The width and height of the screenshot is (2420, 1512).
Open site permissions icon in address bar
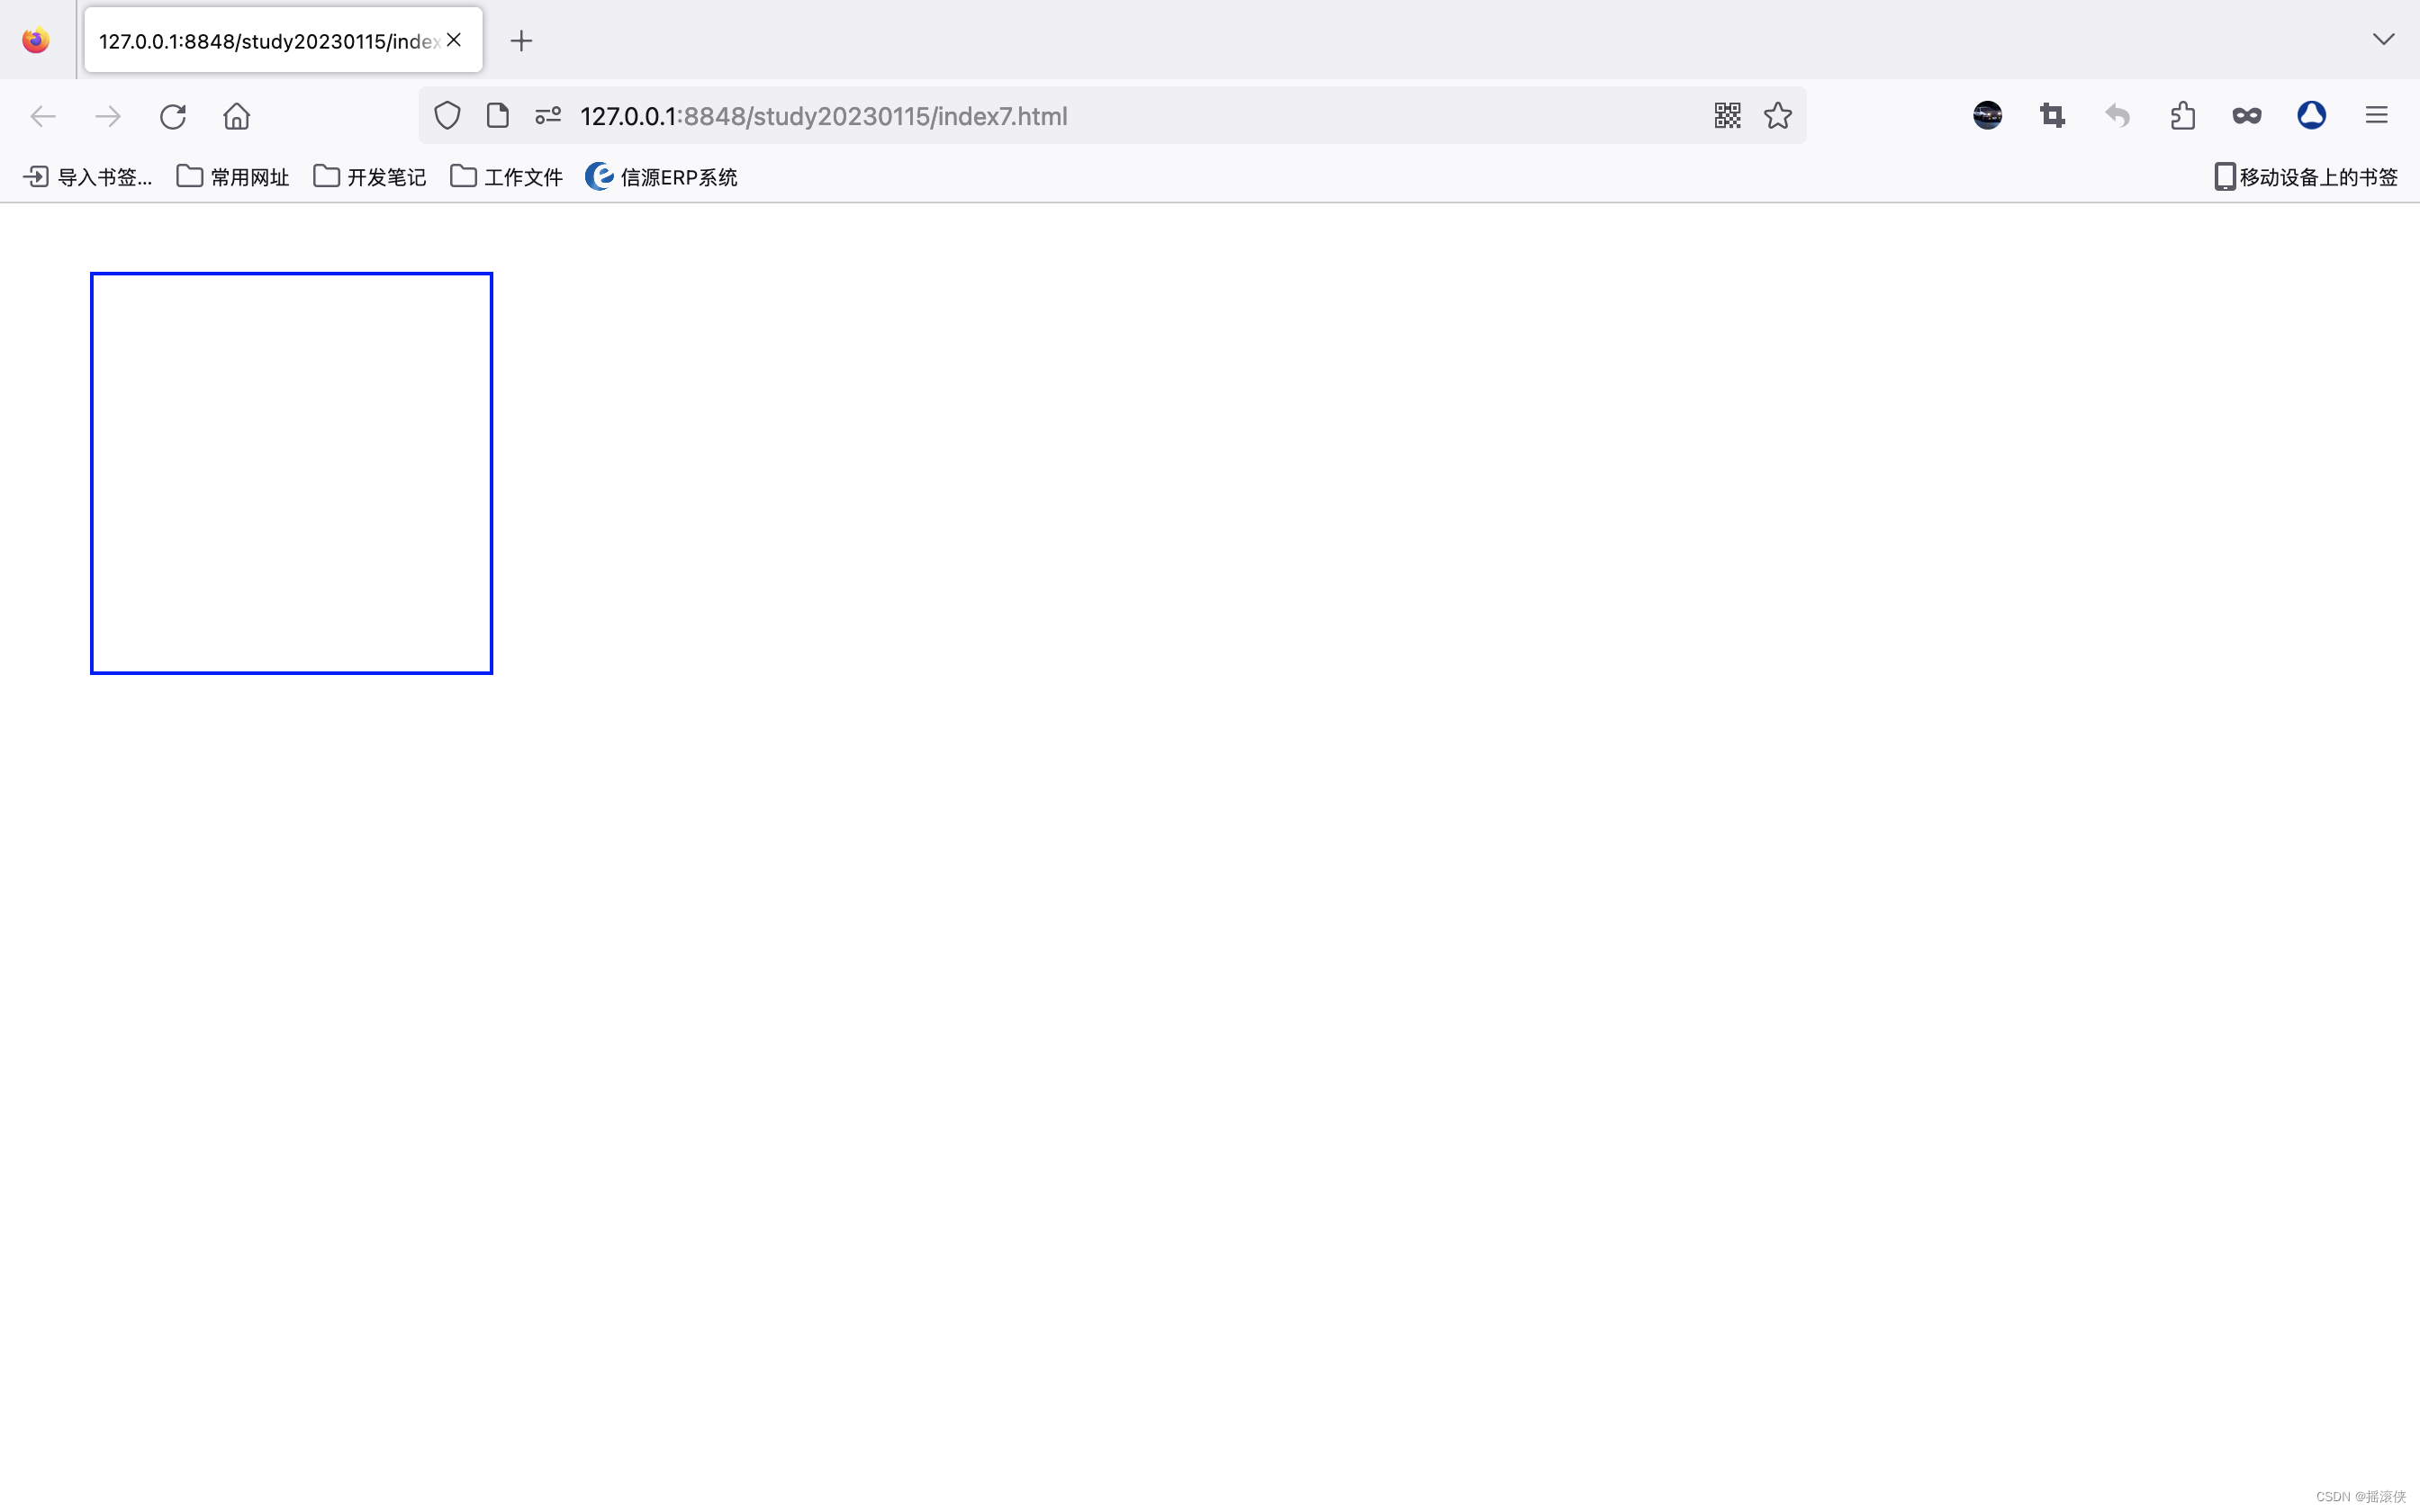(x=548, y=116)
